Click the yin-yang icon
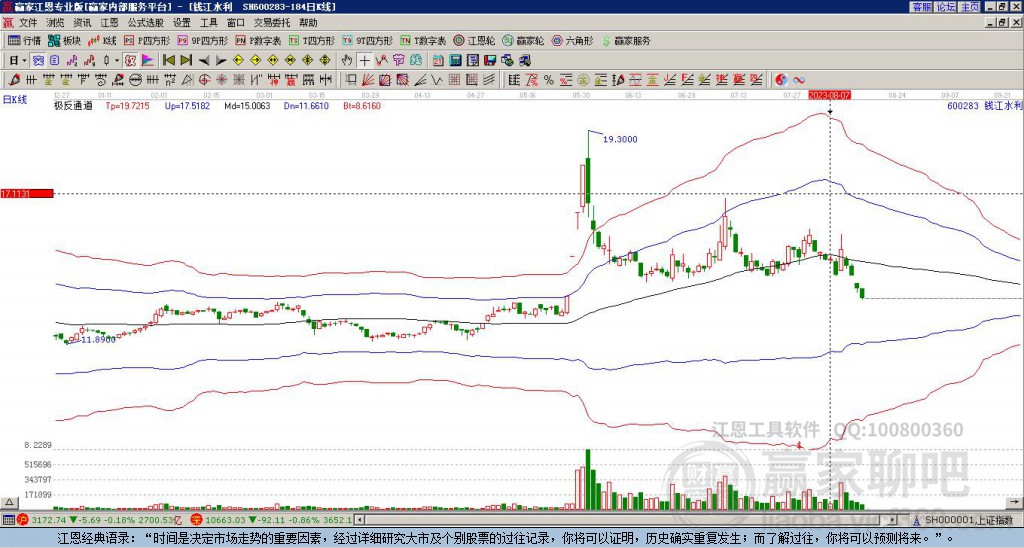This screenshot has width=1024, height=548. pos(781,80)
